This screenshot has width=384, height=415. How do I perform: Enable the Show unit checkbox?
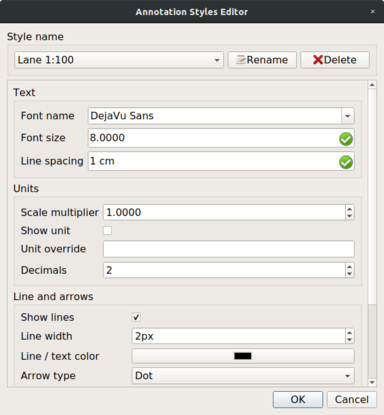point(107,230)
